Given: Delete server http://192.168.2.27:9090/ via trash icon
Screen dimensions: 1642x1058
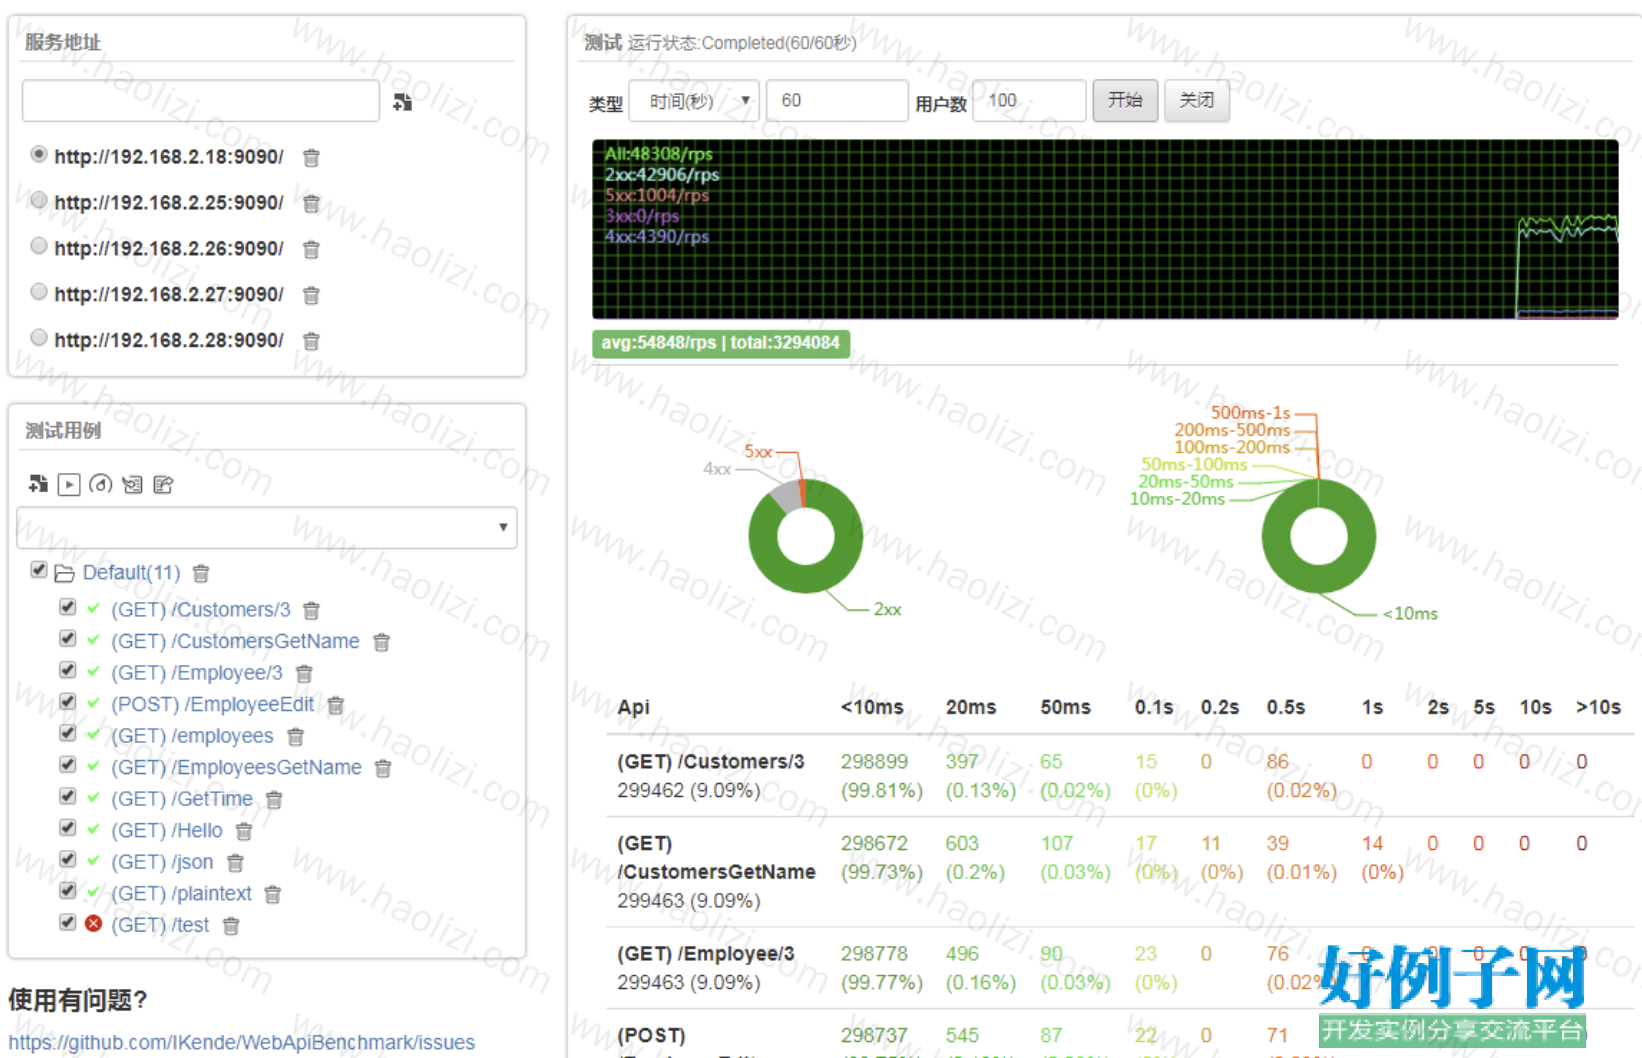Looking at the screenshot, I should click(311, 296).
